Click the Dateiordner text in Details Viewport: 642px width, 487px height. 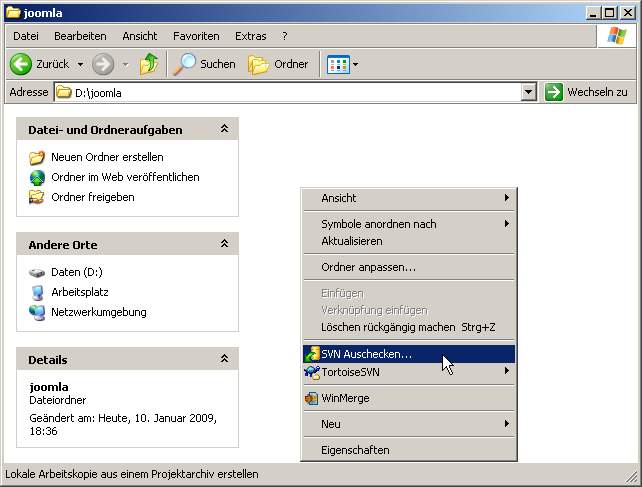pyautogui.click(x=57, y=400)
